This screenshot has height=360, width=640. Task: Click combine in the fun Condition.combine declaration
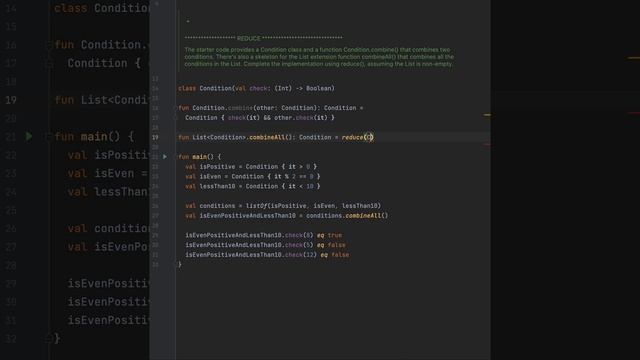click(x=240, y=108)
